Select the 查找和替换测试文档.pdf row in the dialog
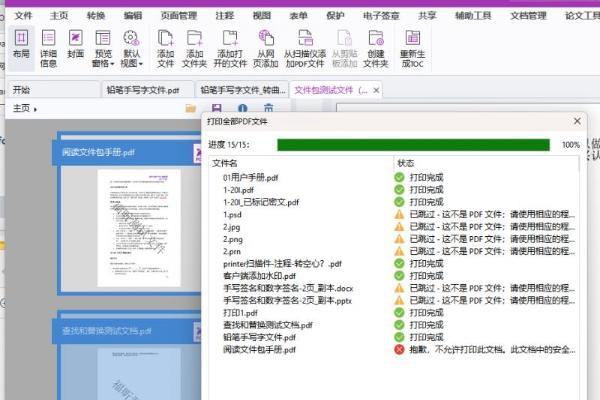600x400 pixels. point(393,325)
